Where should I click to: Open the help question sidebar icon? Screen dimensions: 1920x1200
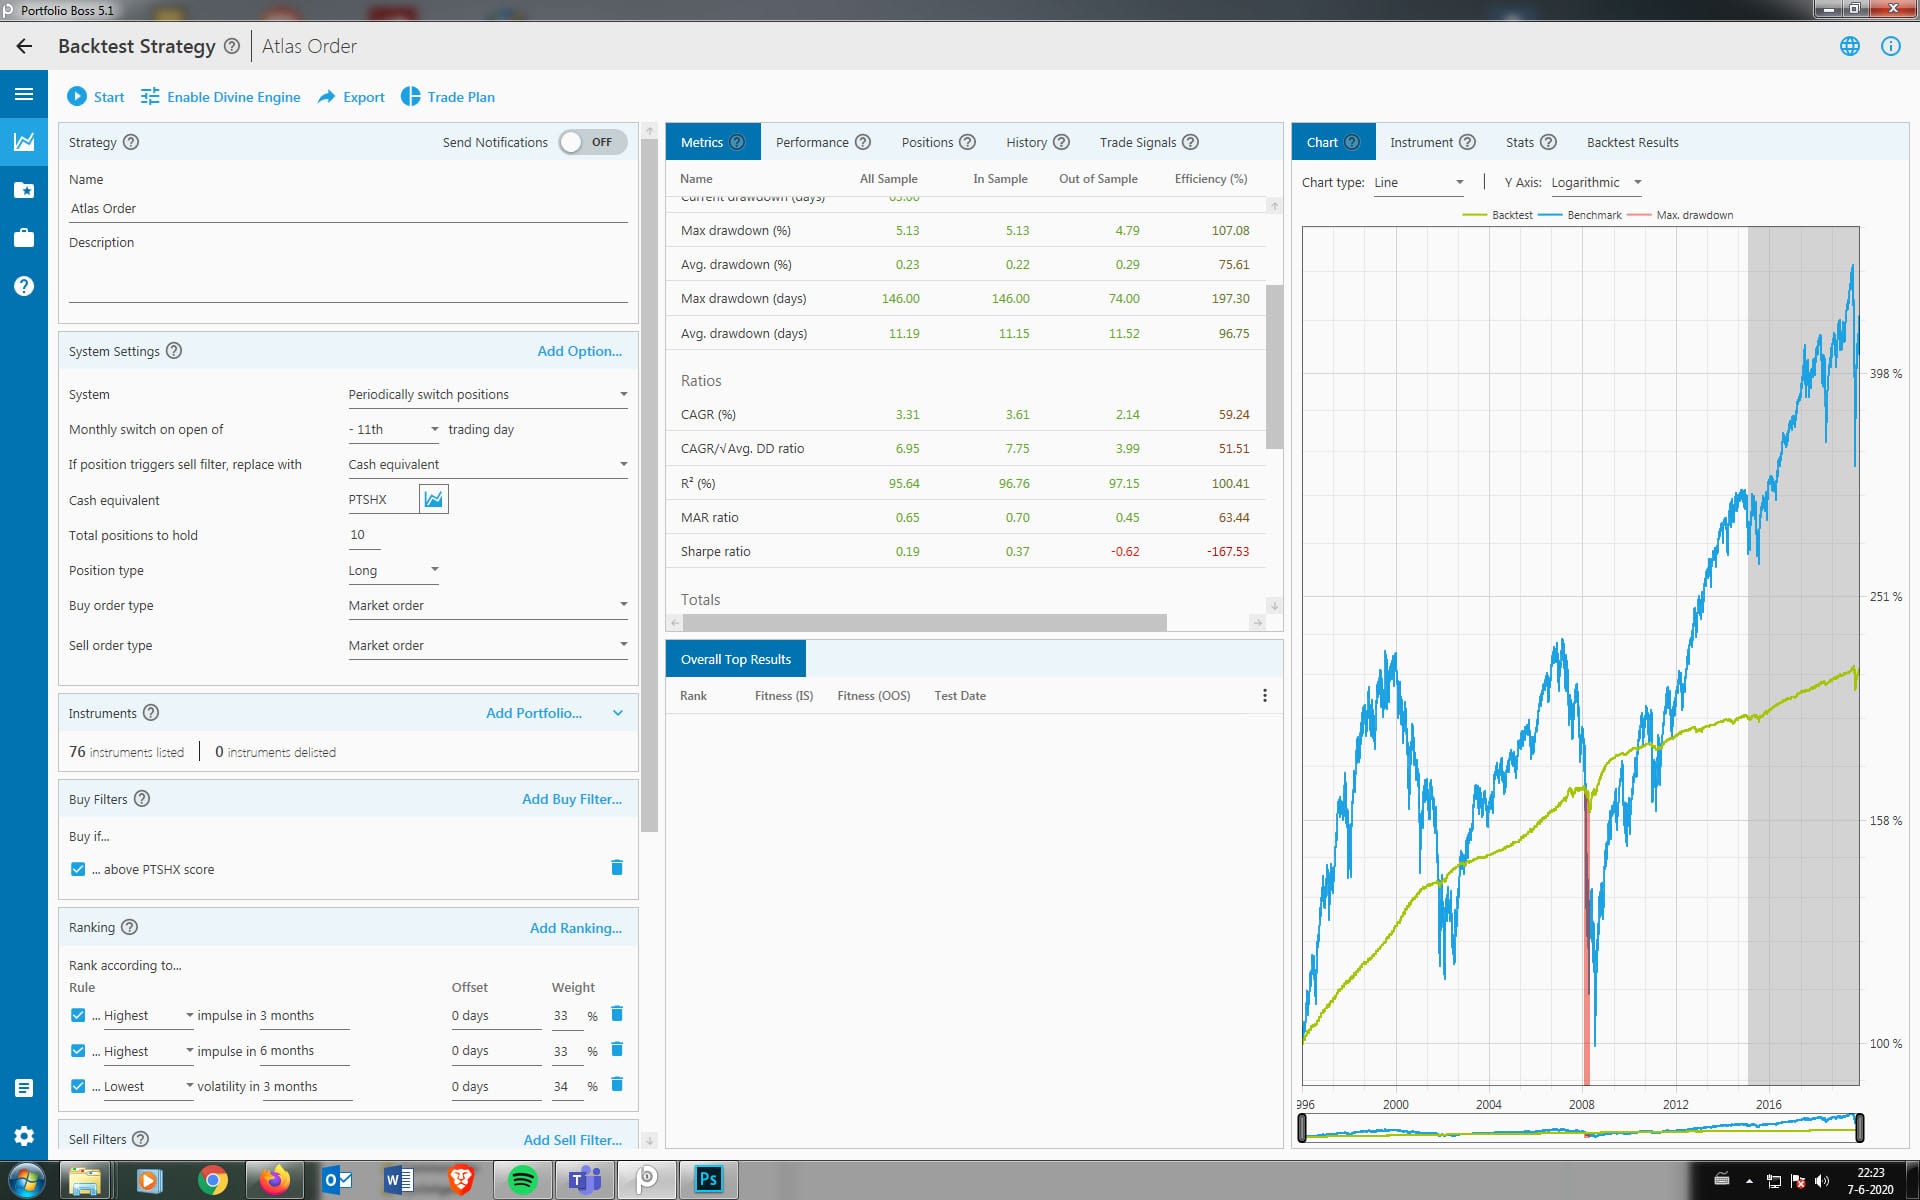pyautogui.click(x=24, y=286)
